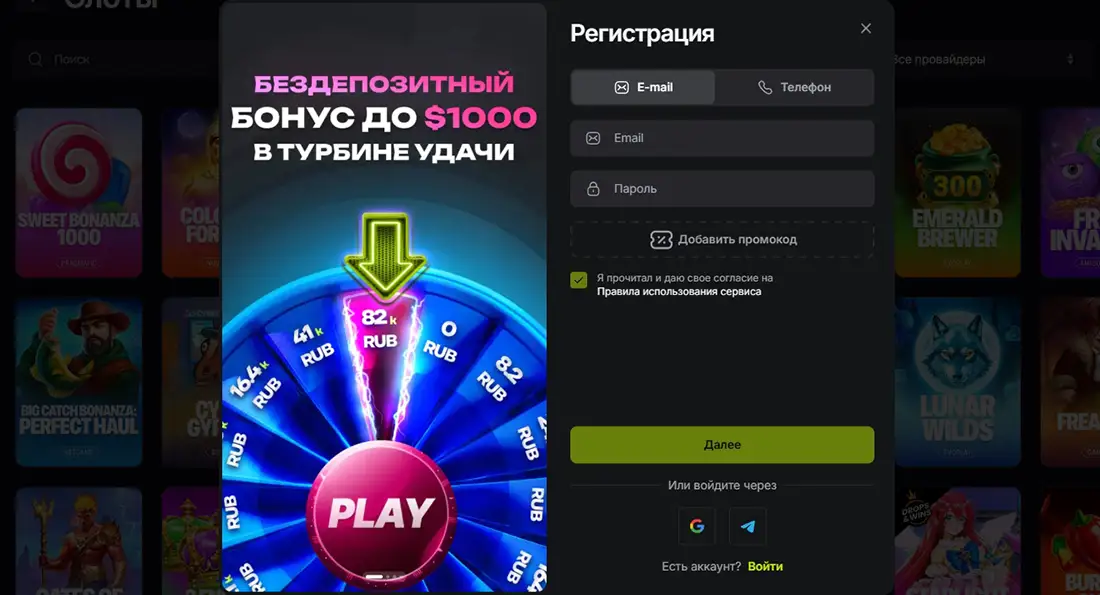Click the green neon arrow pointer
1100x595 pixels.
pos(384,255)
